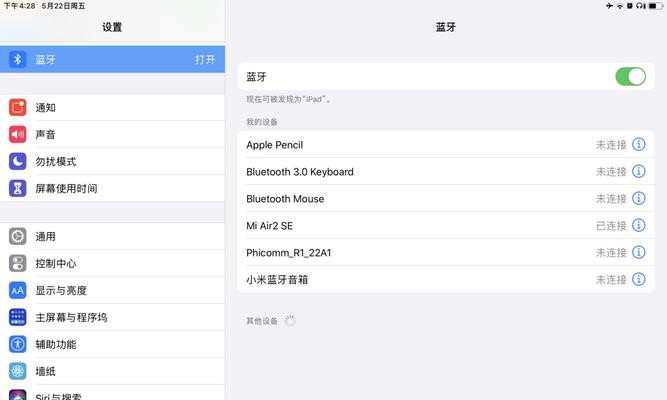This screenshot has width=667, height=400.
Task: Click the 控制中心 switches icon
Action: coord(17,263)
